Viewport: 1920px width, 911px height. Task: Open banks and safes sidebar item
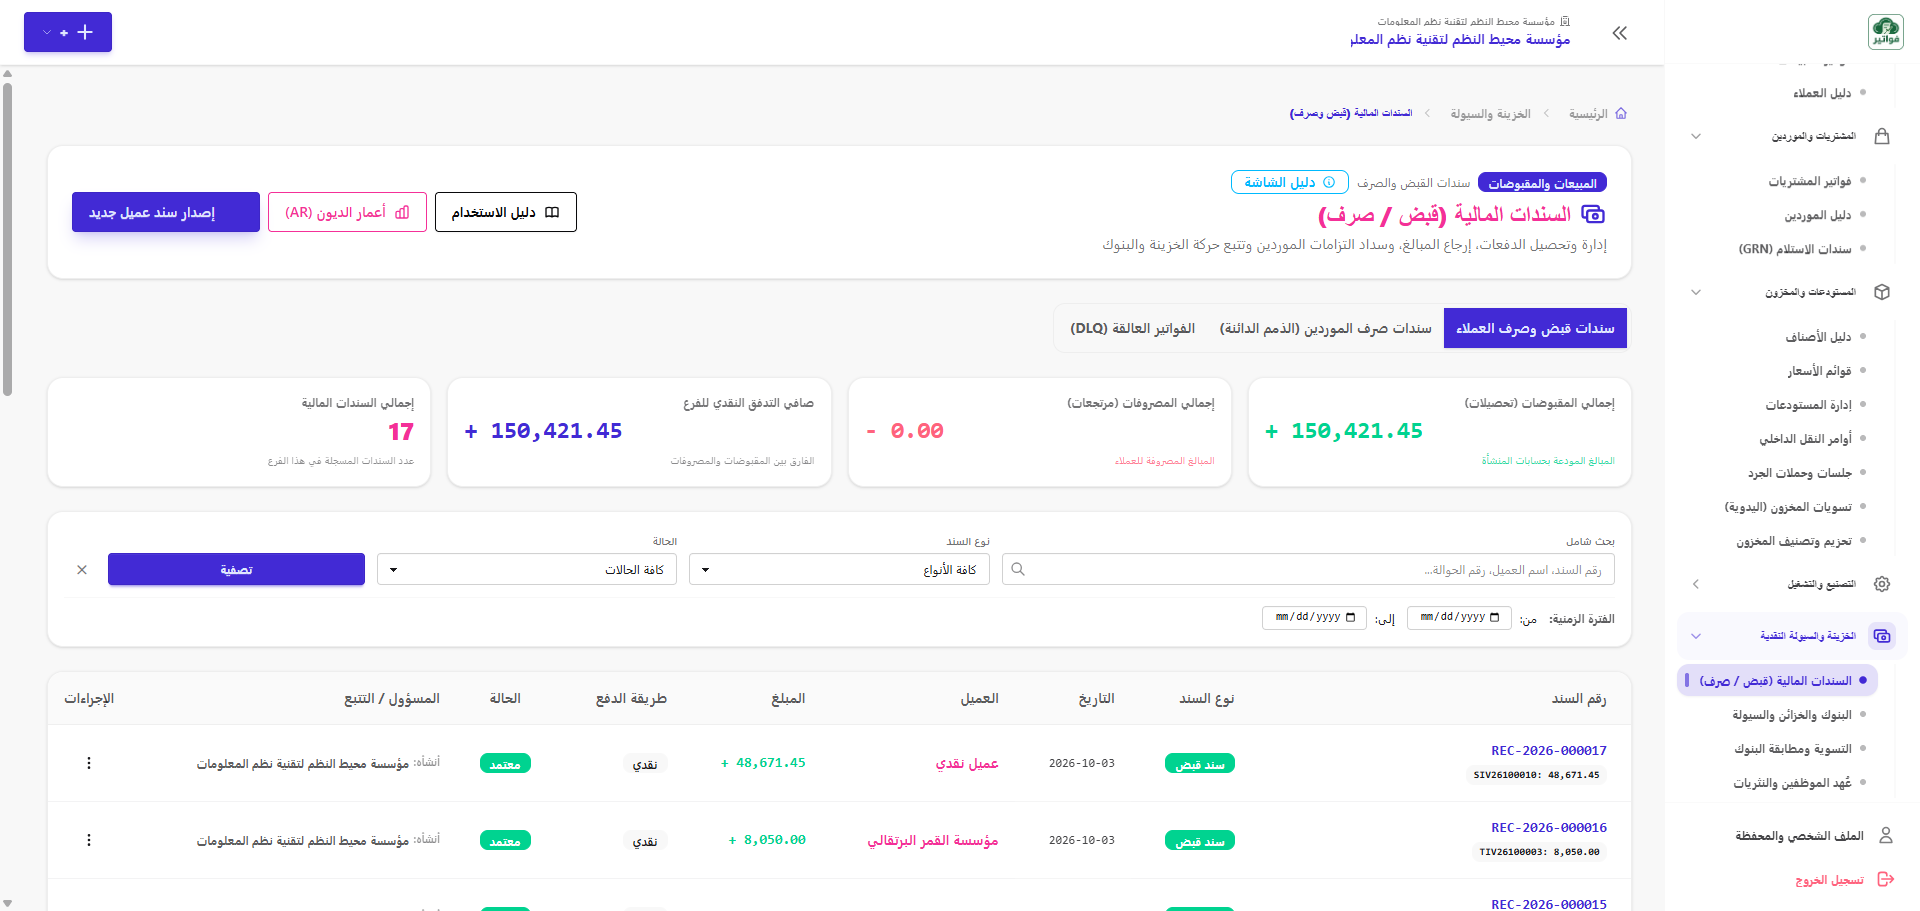[1791, 715]
